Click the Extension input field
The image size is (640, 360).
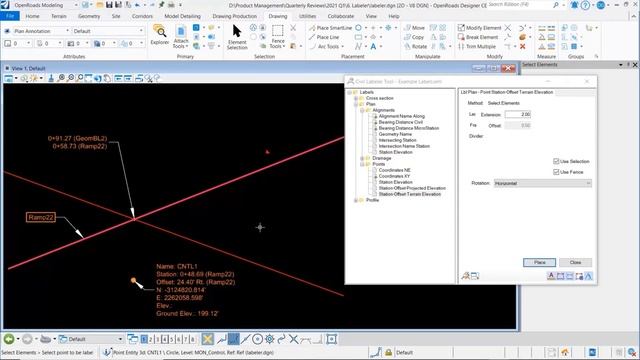[x=518, y=114]
